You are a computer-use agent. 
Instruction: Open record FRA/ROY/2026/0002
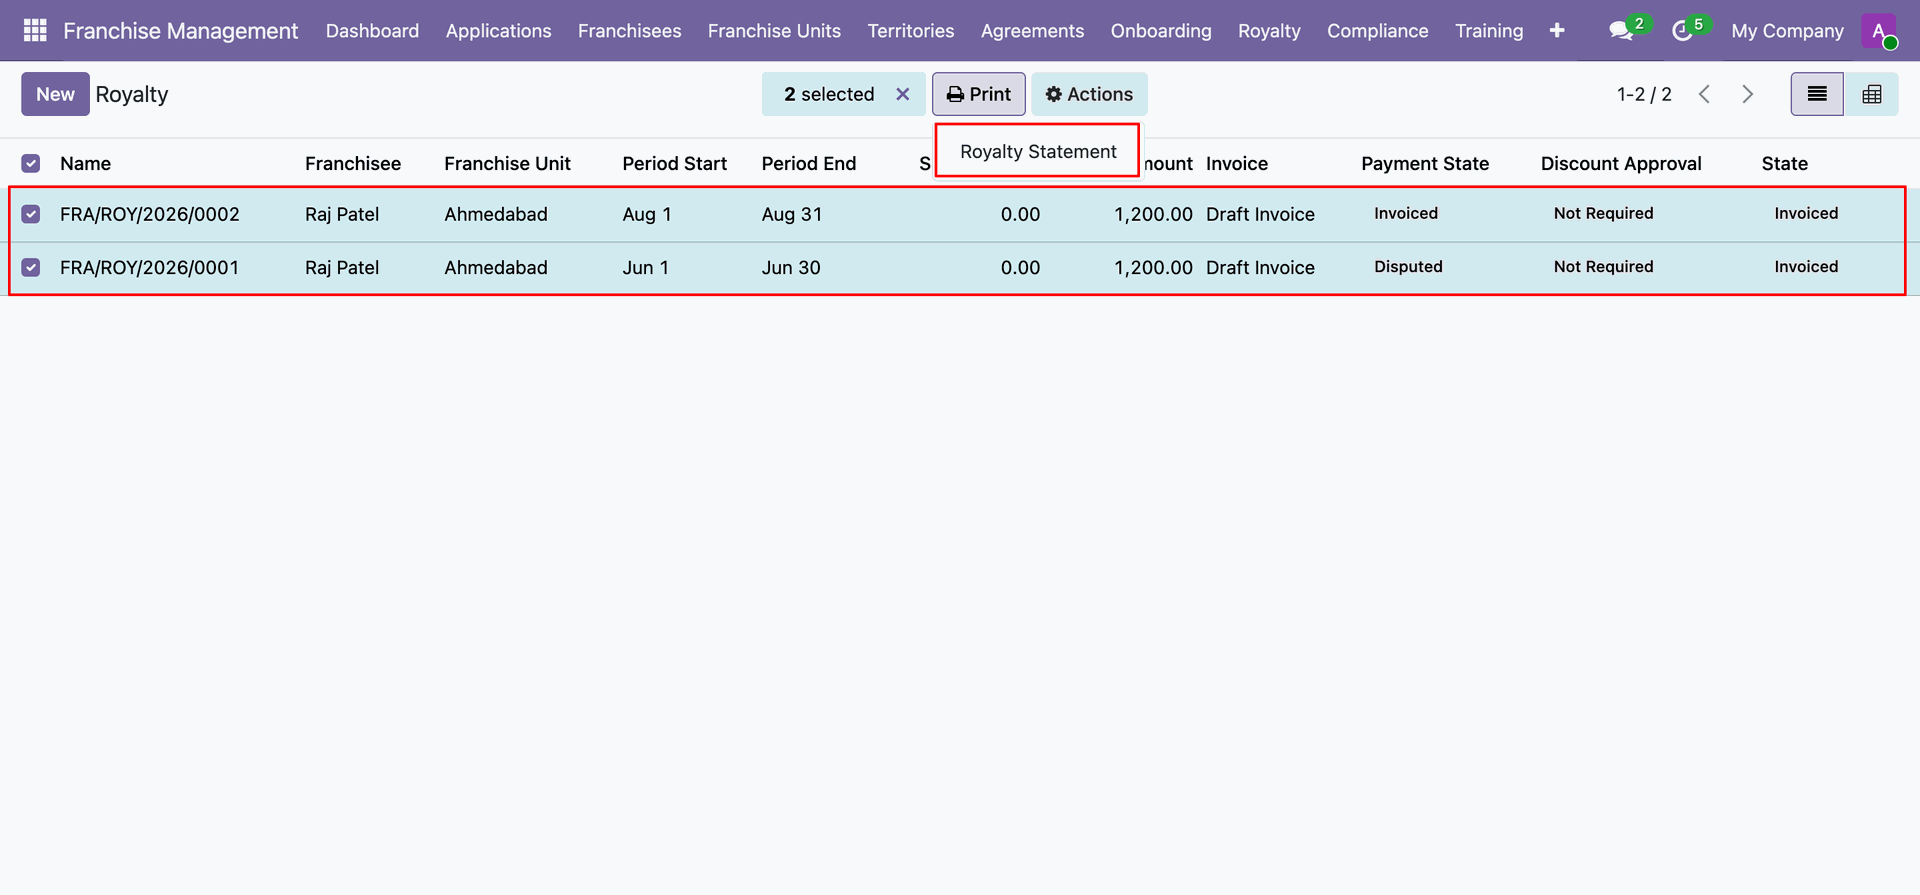tap(150, 214)
